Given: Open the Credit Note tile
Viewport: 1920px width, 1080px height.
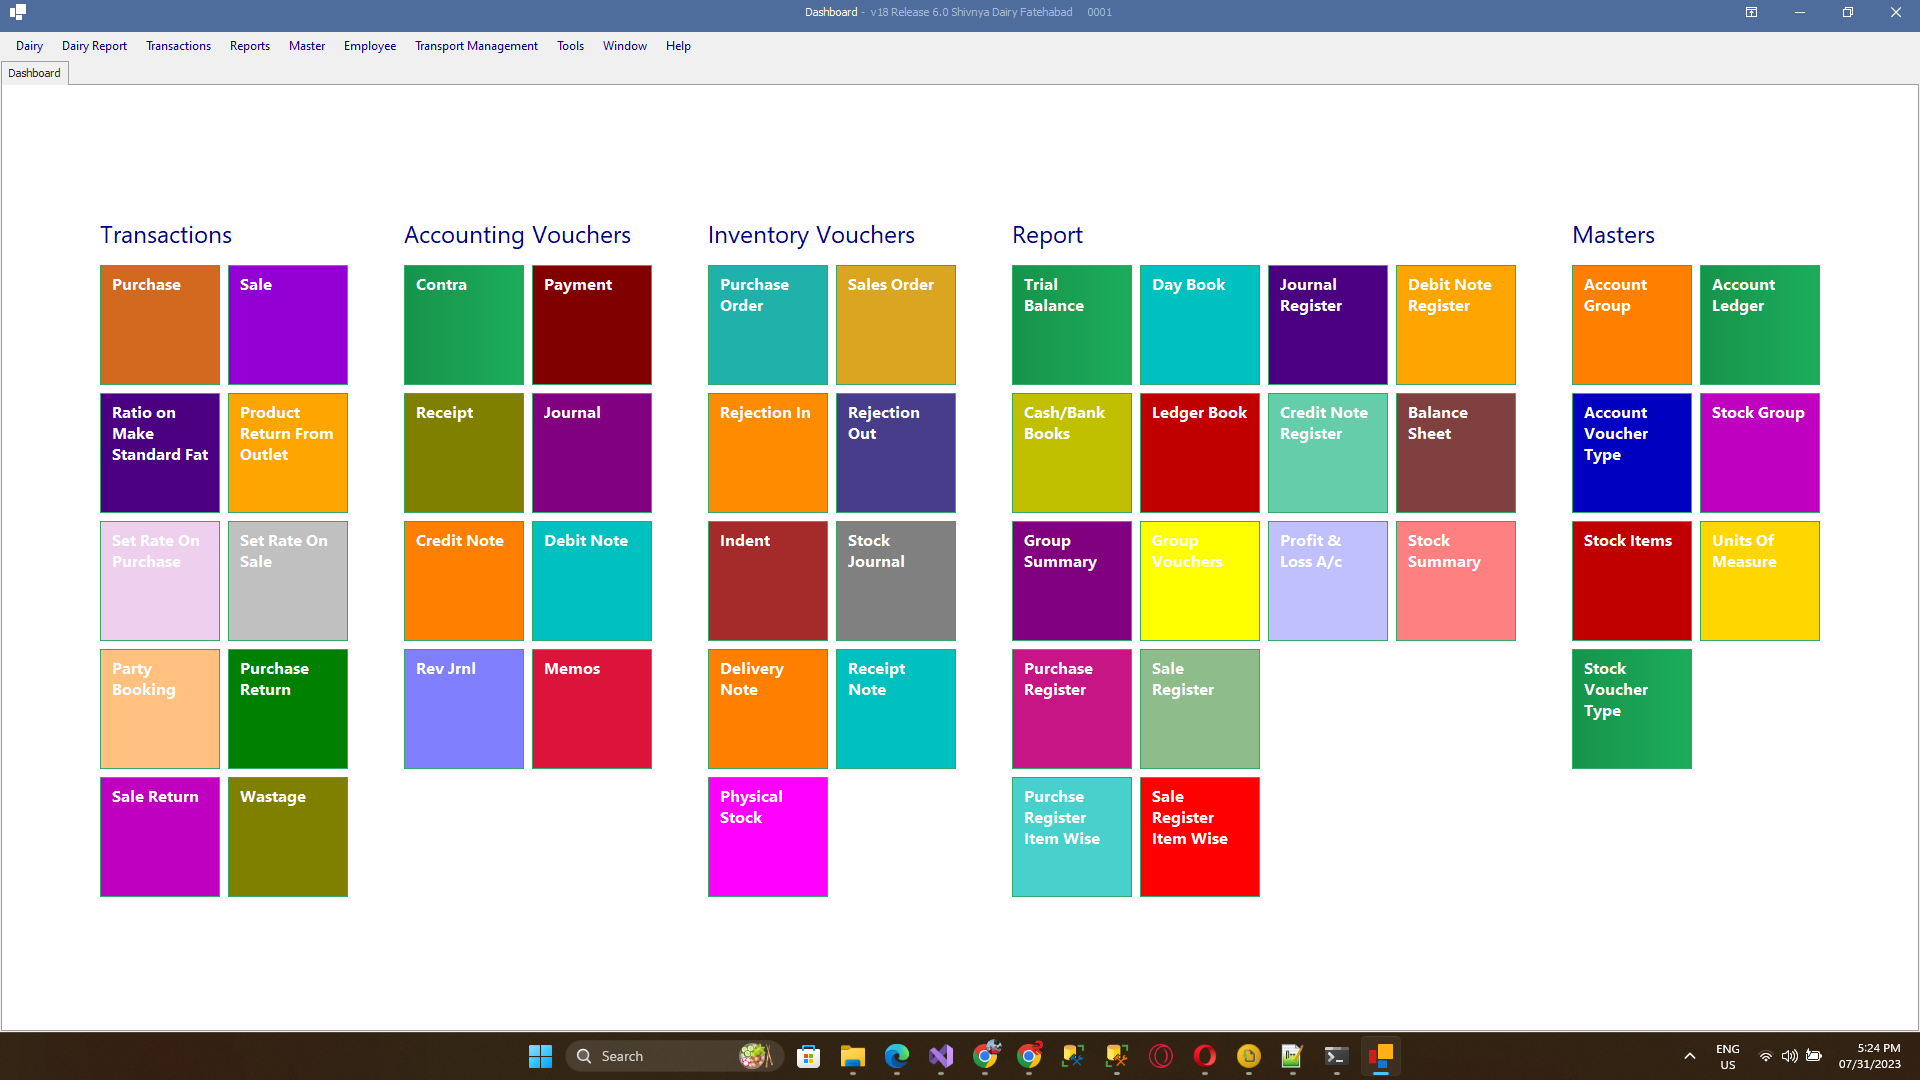Looking at the screenshot, I should tap(464, 581).
